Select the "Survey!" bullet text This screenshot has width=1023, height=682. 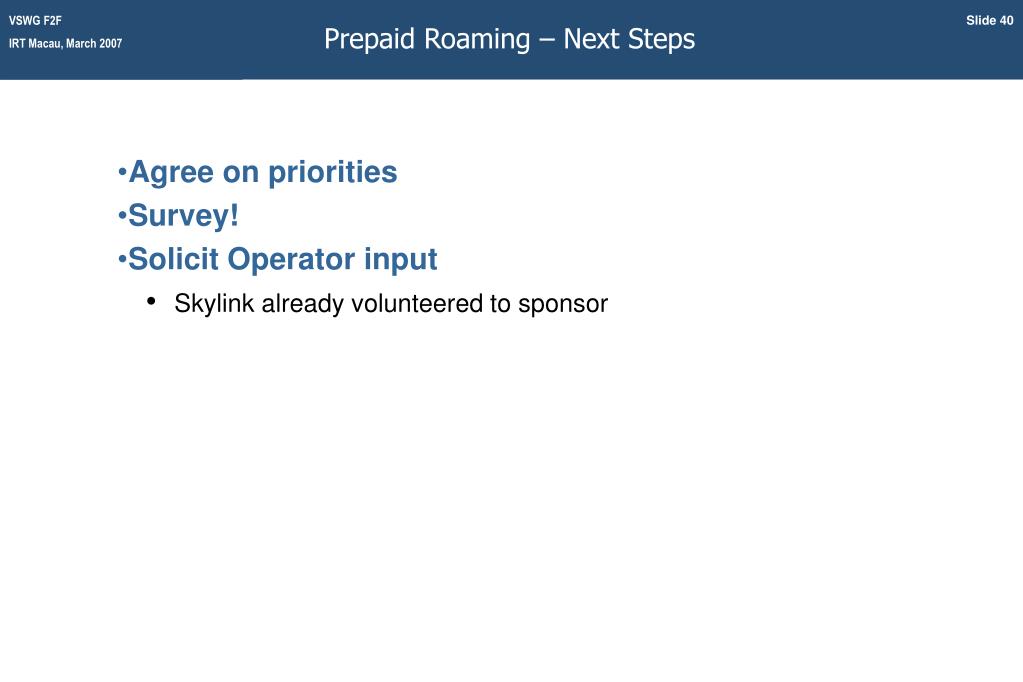(183, 215)
